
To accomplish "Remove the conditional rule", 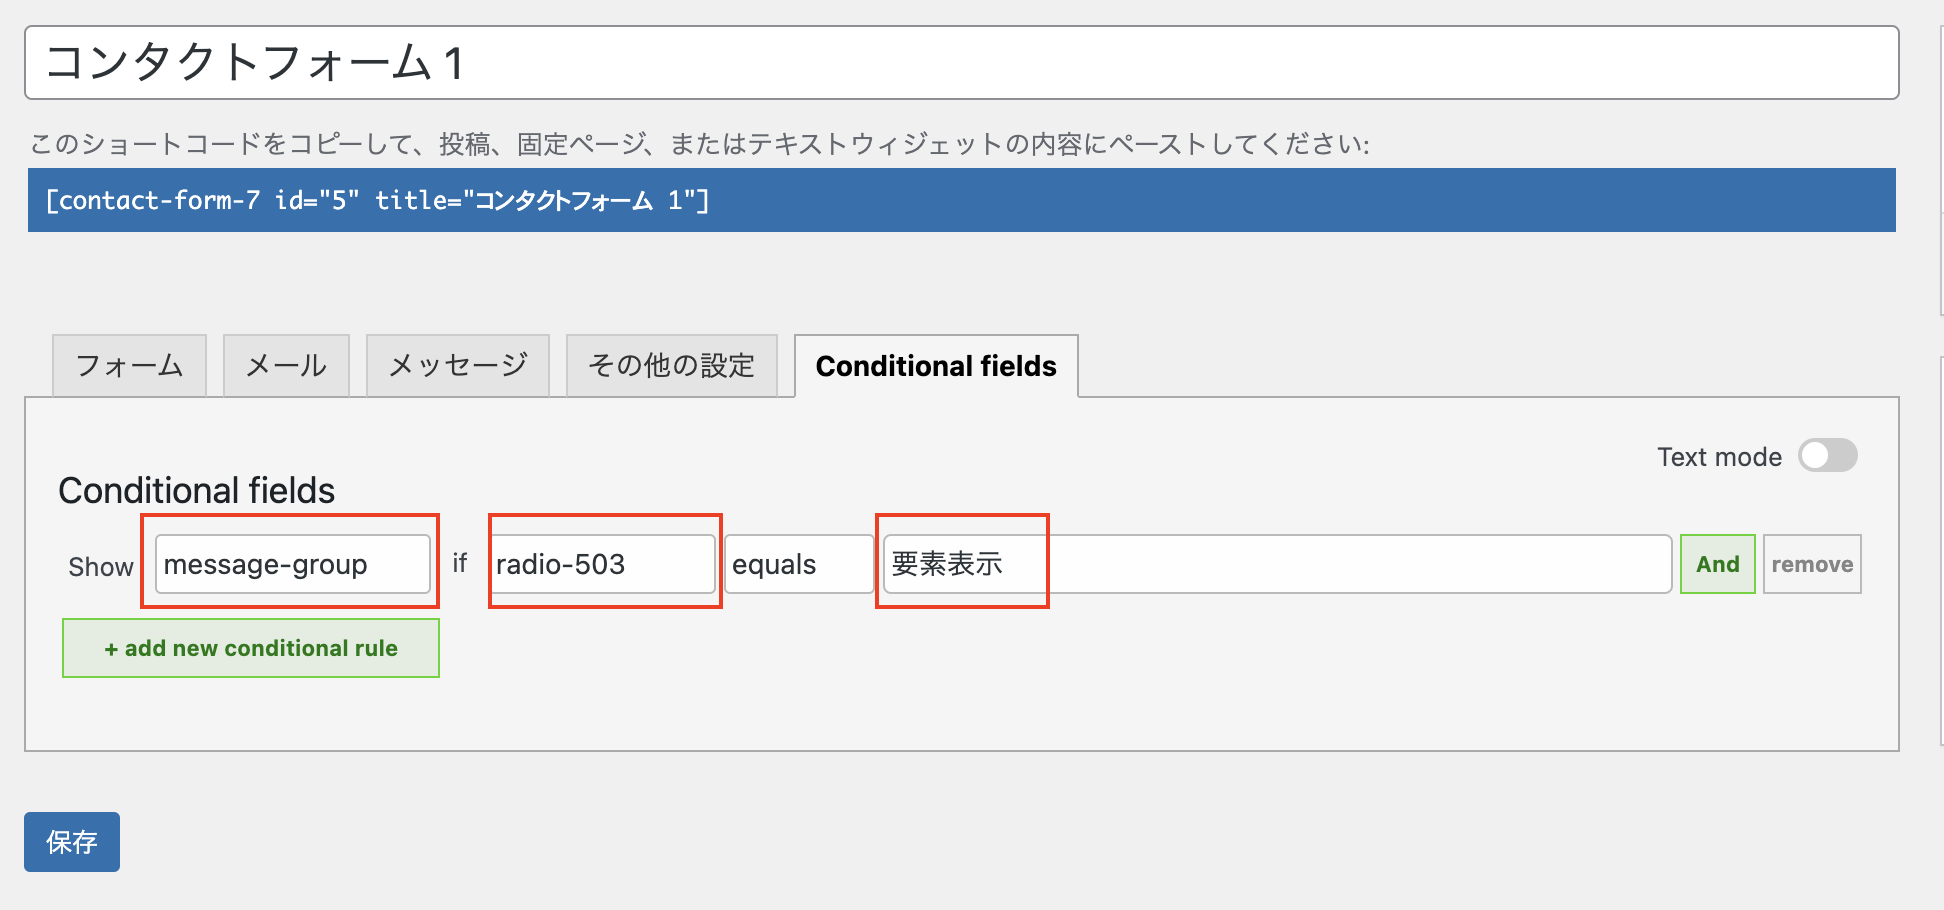I will click(1812, 564).
